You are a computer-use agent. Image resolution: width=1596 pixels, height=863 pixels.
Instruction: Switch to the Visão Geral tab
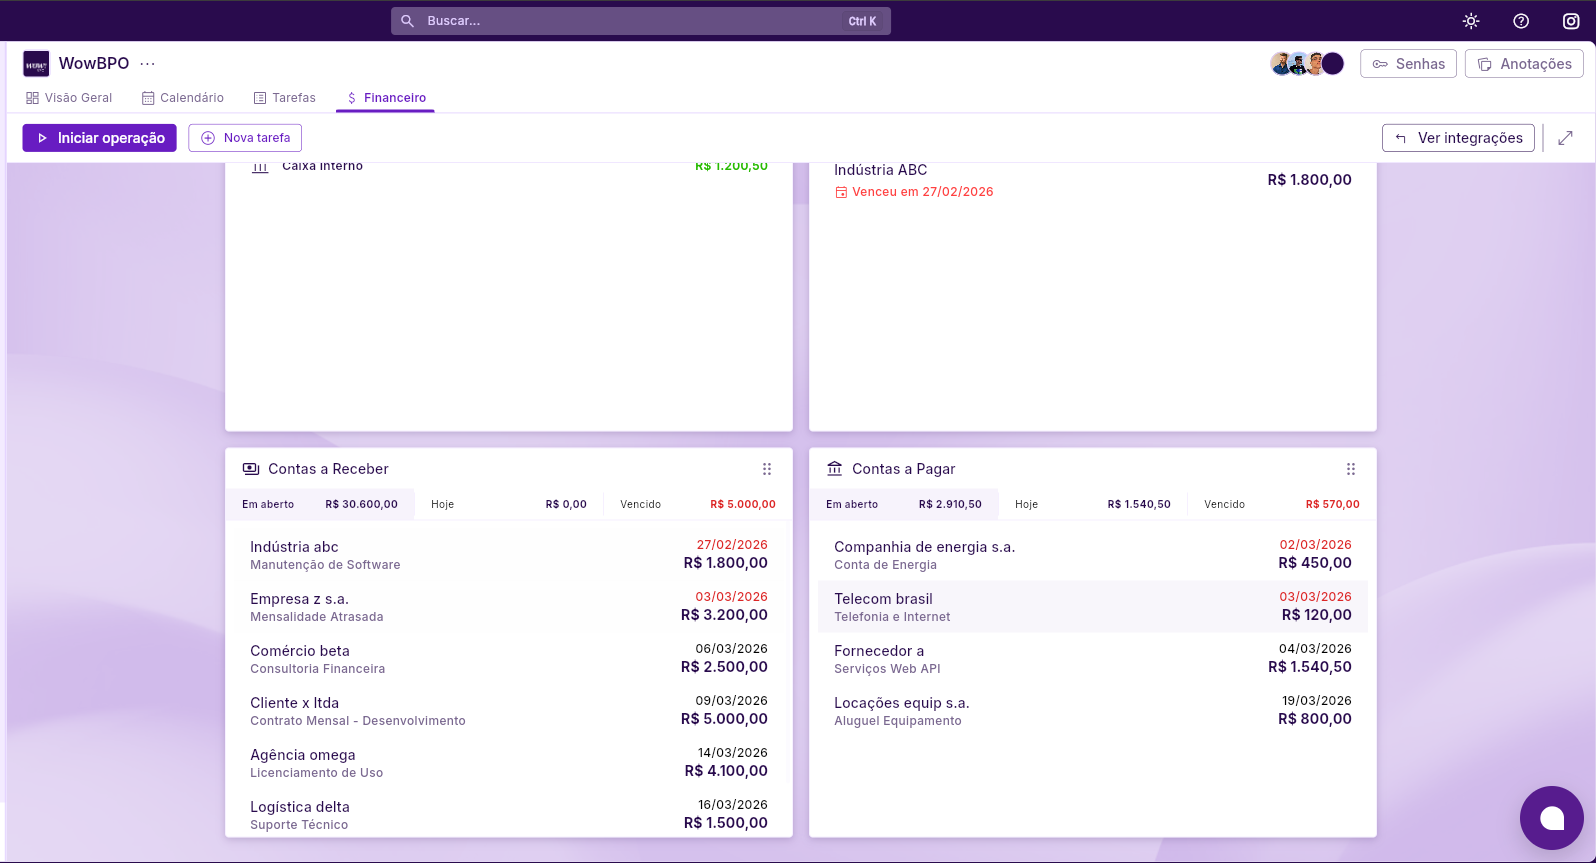point(69,98)
